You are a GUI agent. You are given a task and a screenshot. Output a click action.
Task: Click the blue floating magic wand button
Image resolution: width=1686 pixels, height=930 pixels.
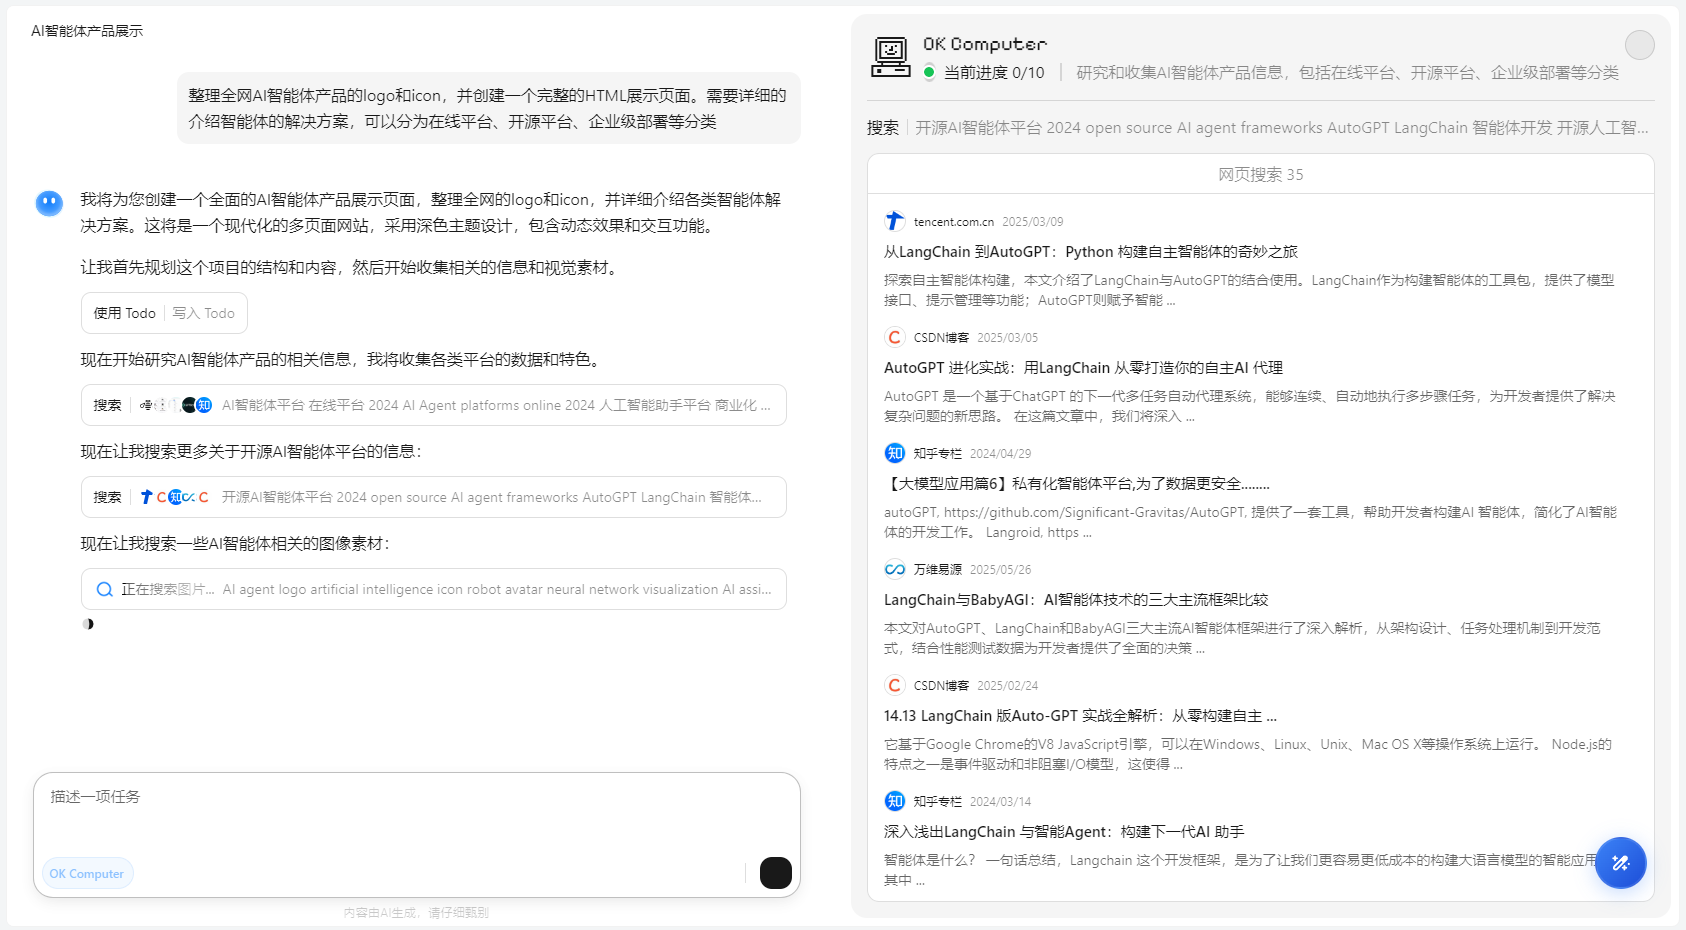1620,862
